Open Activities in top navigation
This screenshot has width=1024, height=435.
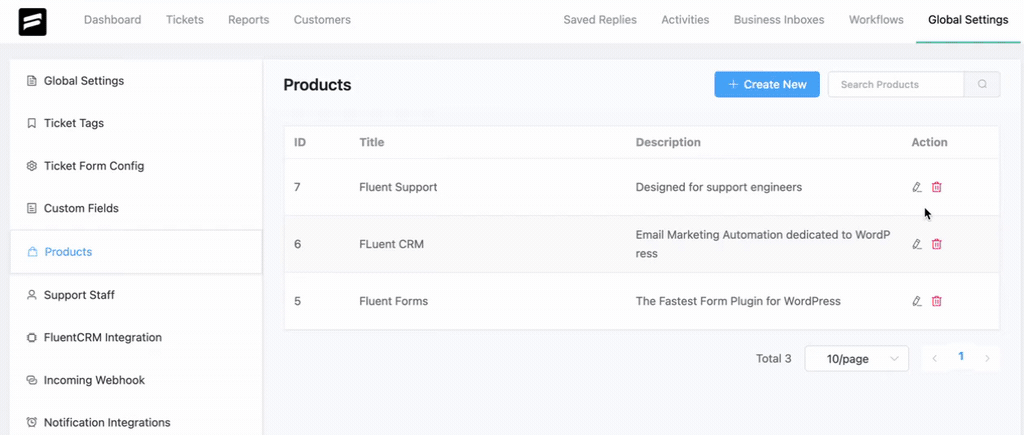click(x=685, y=20)
